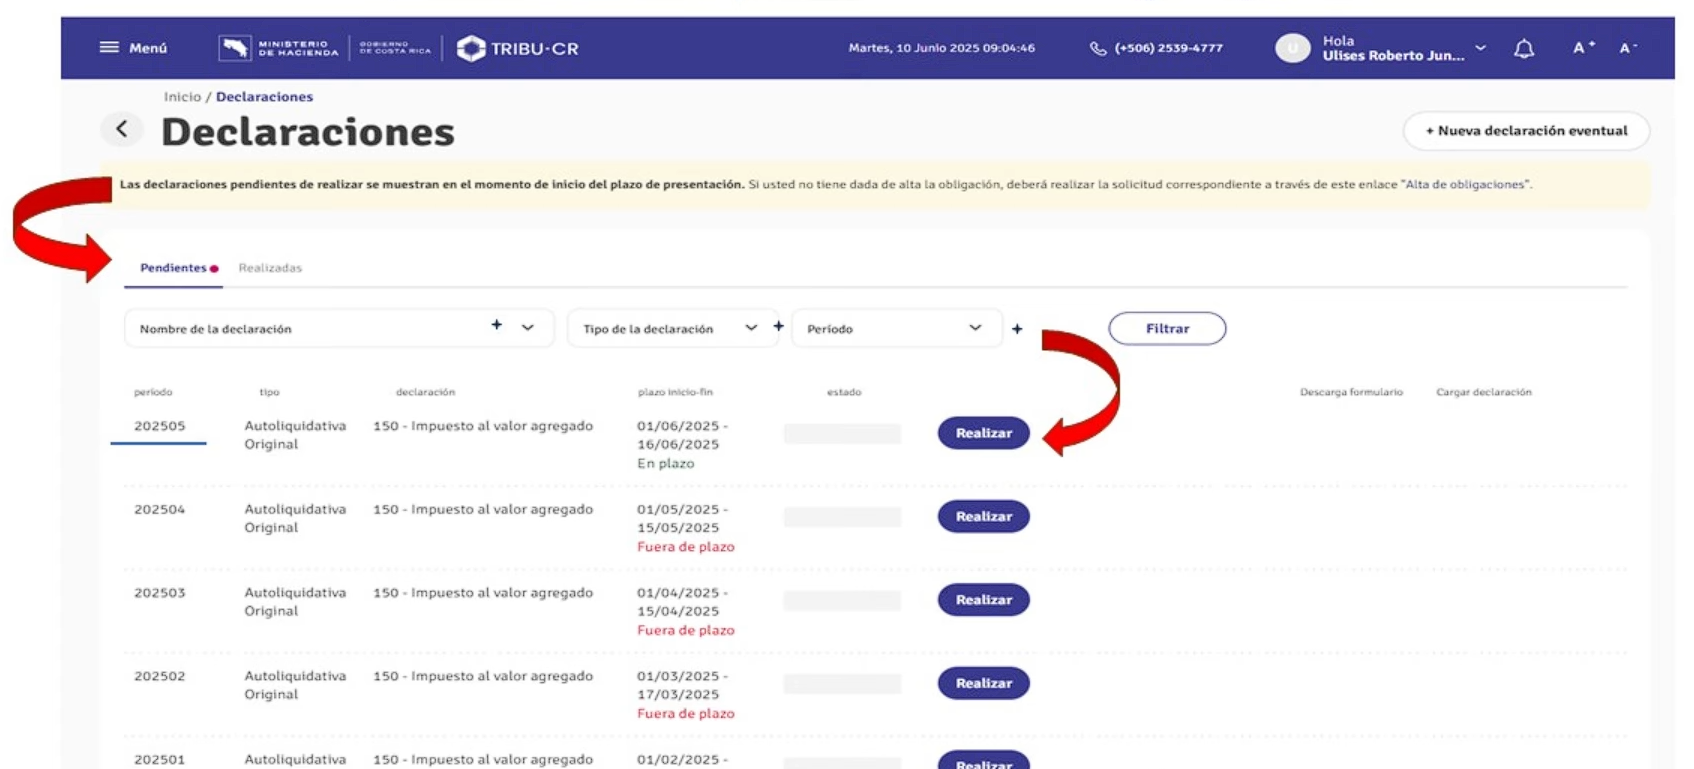Select the 202504 period cell
The image size is (1694, 769).
tap(160, 509)
